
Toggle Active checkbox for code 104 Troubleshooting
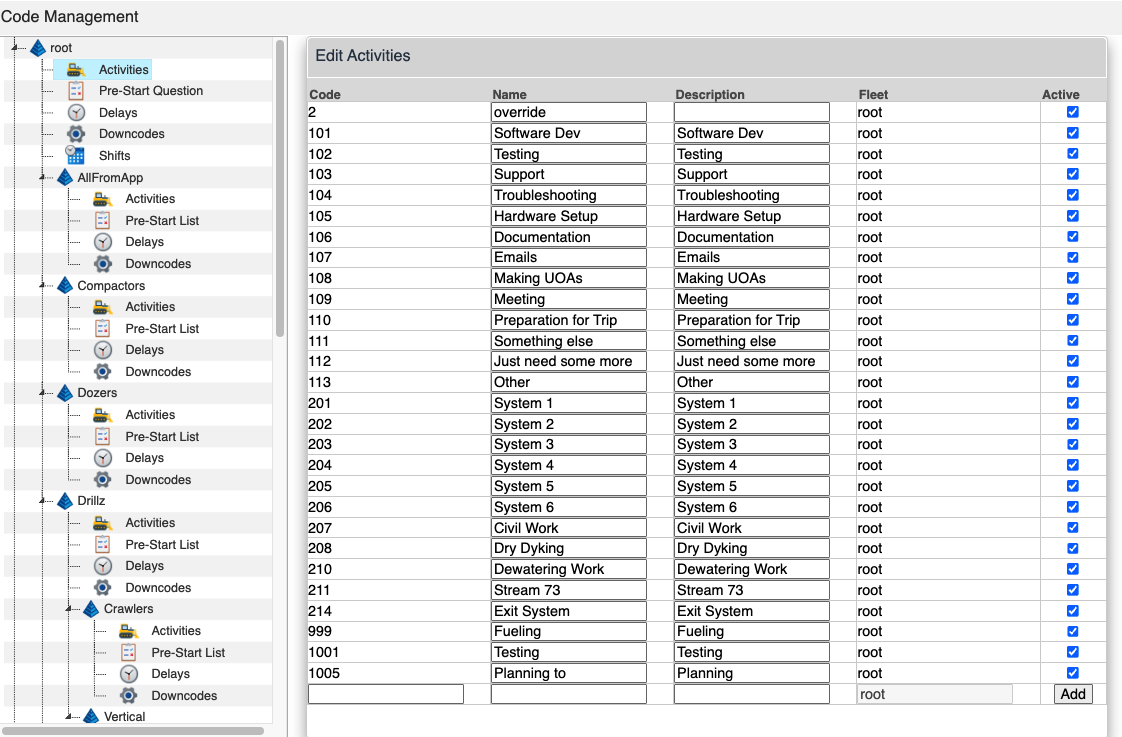pos(1073,195)
